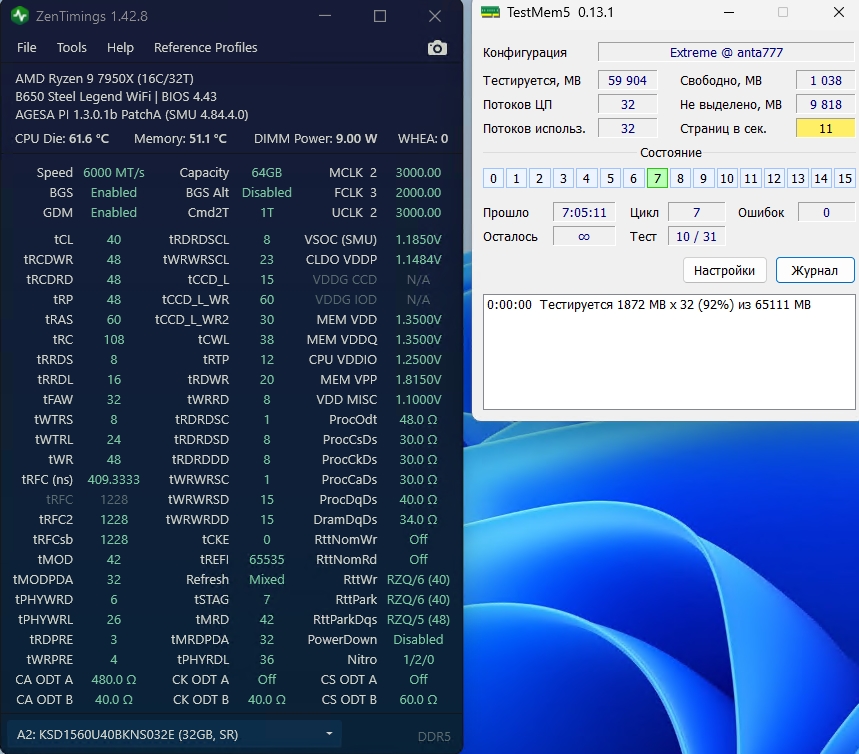This screenshot has width=859, height=754.
Task: Click the GDM Enabled value
Action: [x=113, y=213]
